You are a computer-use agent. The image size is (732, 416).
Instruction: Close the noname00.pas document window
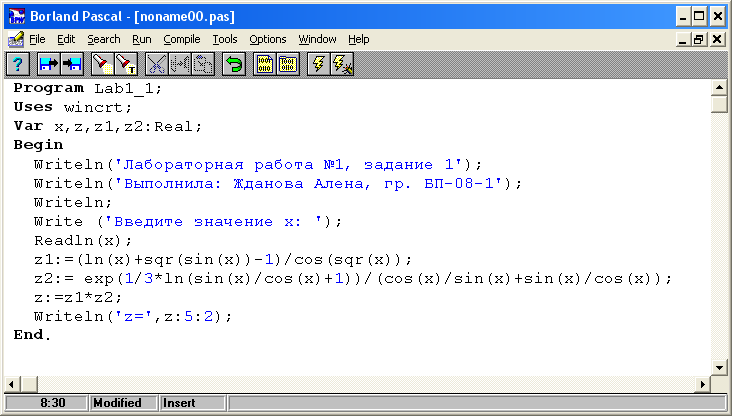[x=717, y=40]
